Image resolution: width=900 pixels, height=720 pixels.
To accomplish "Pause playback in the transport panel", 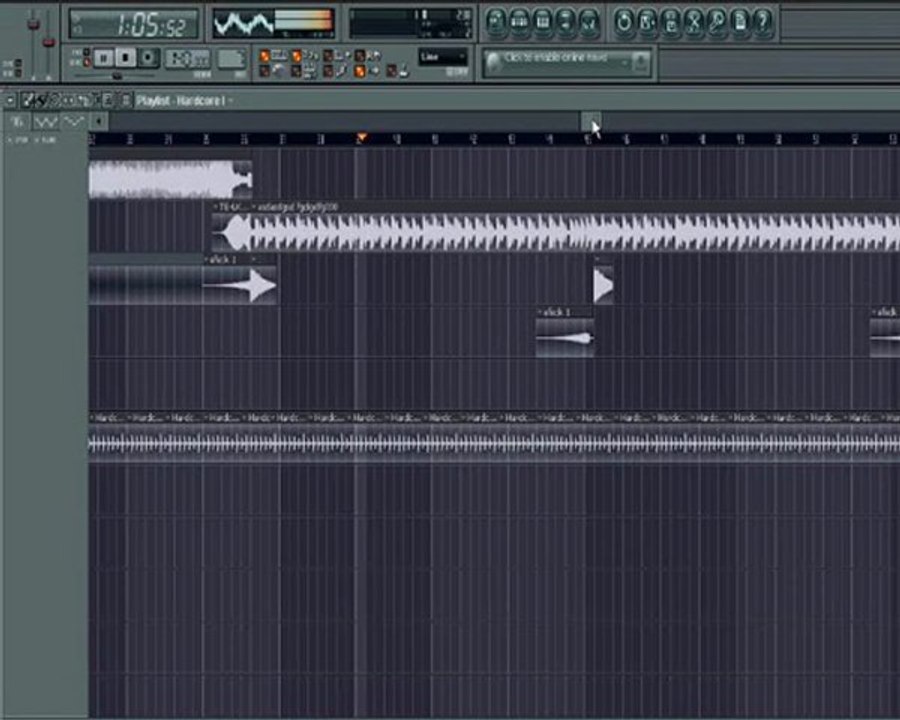I will click(103, 58).
